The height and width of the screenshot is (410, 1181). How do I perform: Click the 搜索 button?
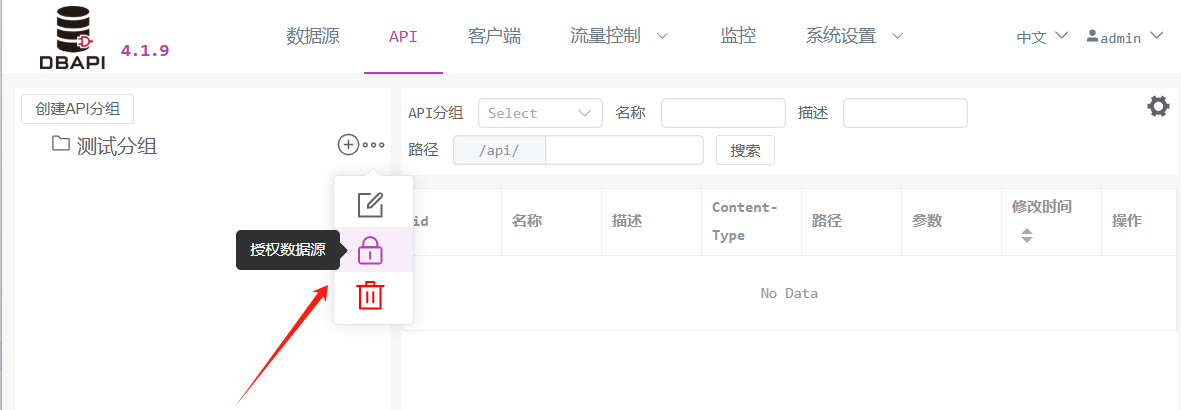click(x=745, y=150)
